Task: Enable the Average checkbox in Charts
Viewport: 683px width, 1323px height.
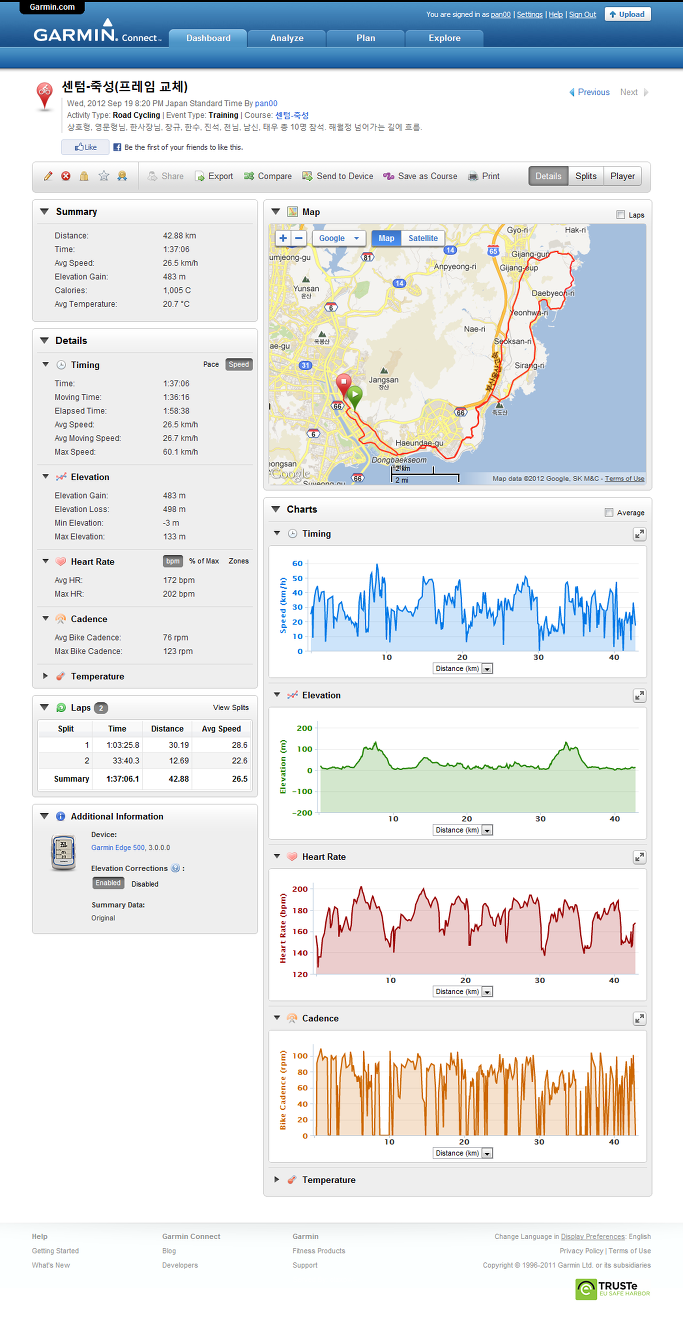Action: coord(609,513)
